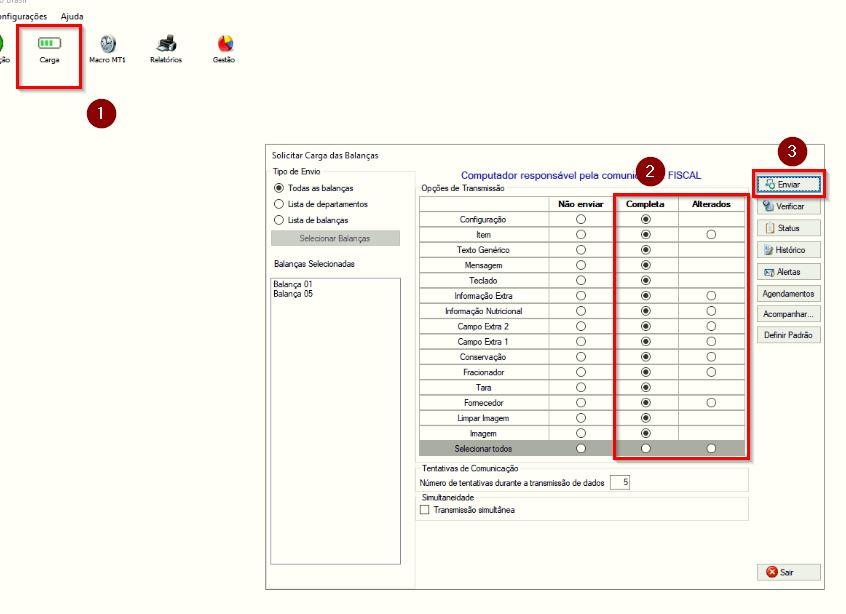The height and width of the screenshot is (614, 846).
Task: Select Balança 05 in selected list
Action: [x=293, y=294]
